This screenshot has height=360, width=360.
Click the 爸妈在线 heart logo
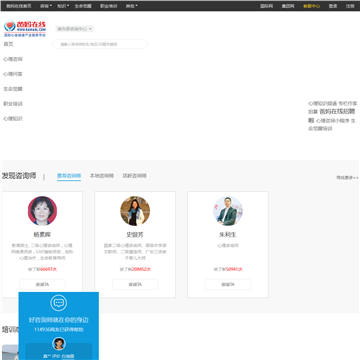coord(25,28)
